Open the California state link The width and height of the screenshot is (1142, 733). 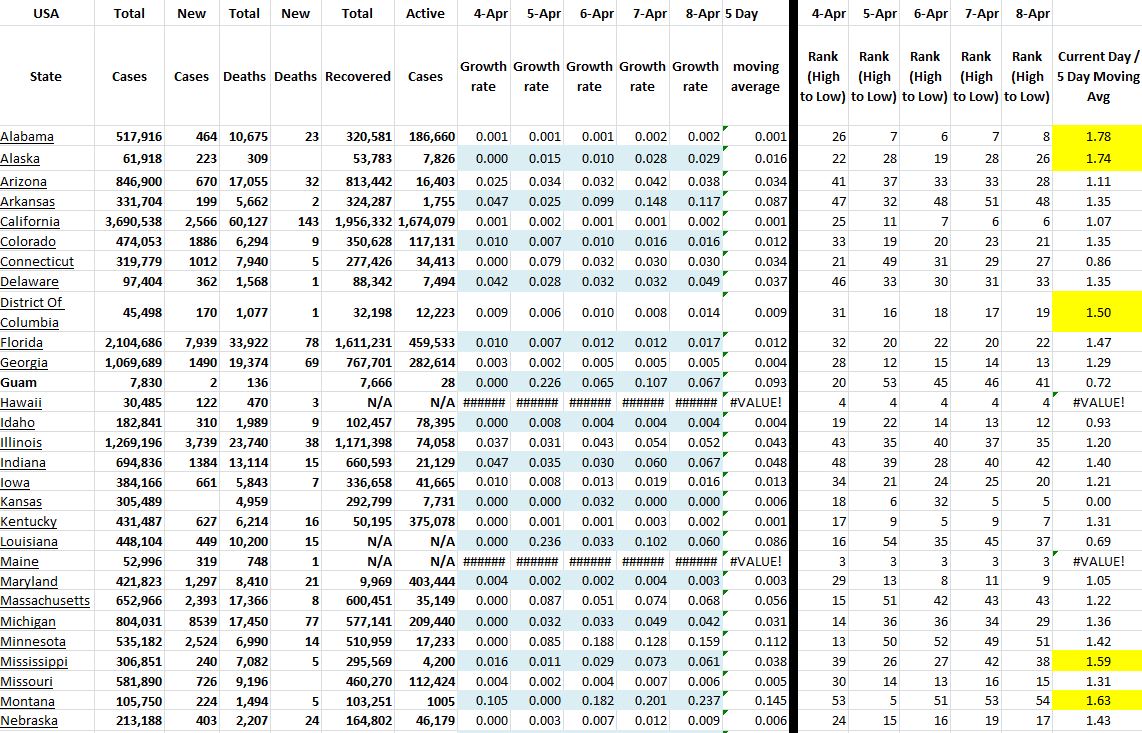point(30,222)
